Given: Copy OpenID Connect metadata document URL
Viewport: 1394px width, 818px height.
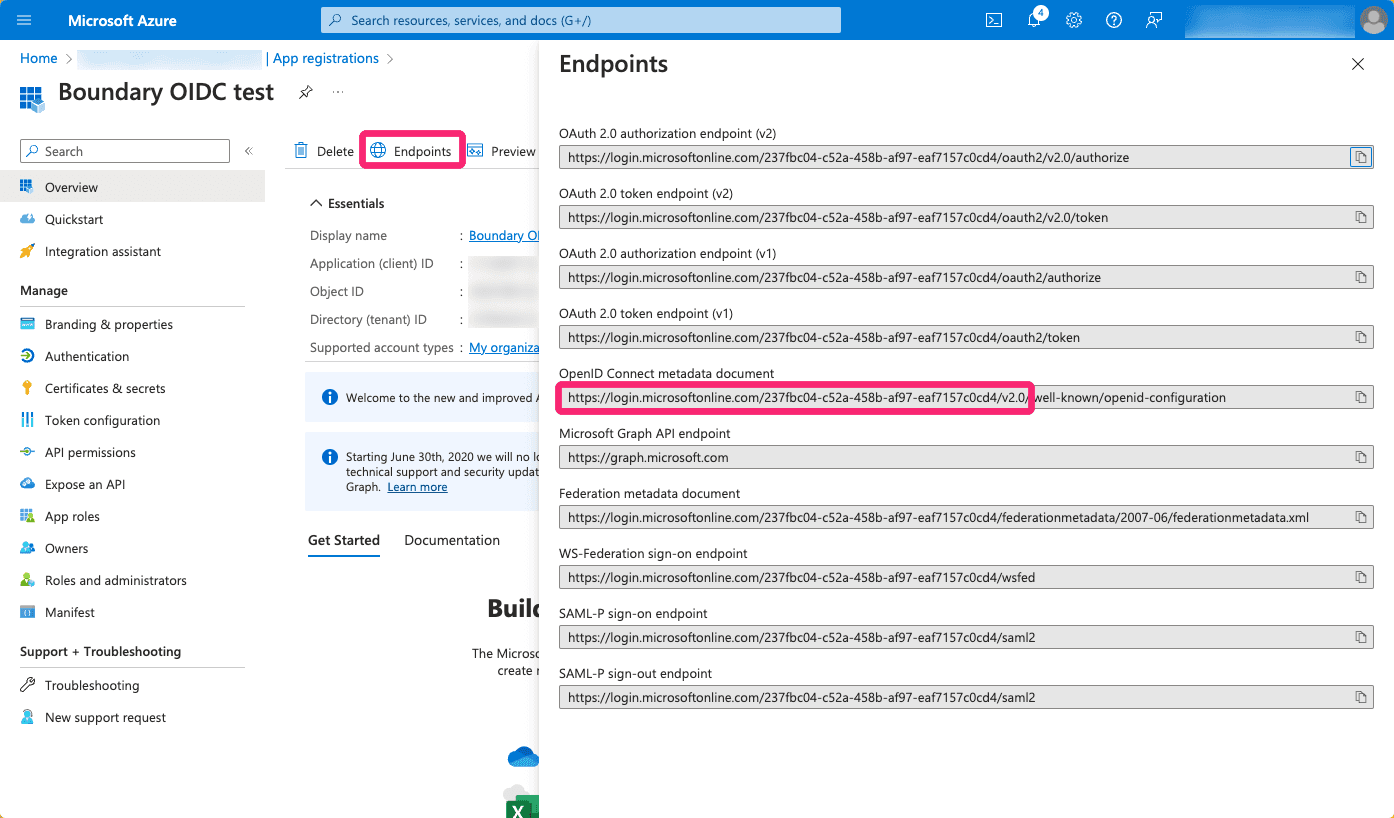Looking at the screenshot, I should point(1360,397).
